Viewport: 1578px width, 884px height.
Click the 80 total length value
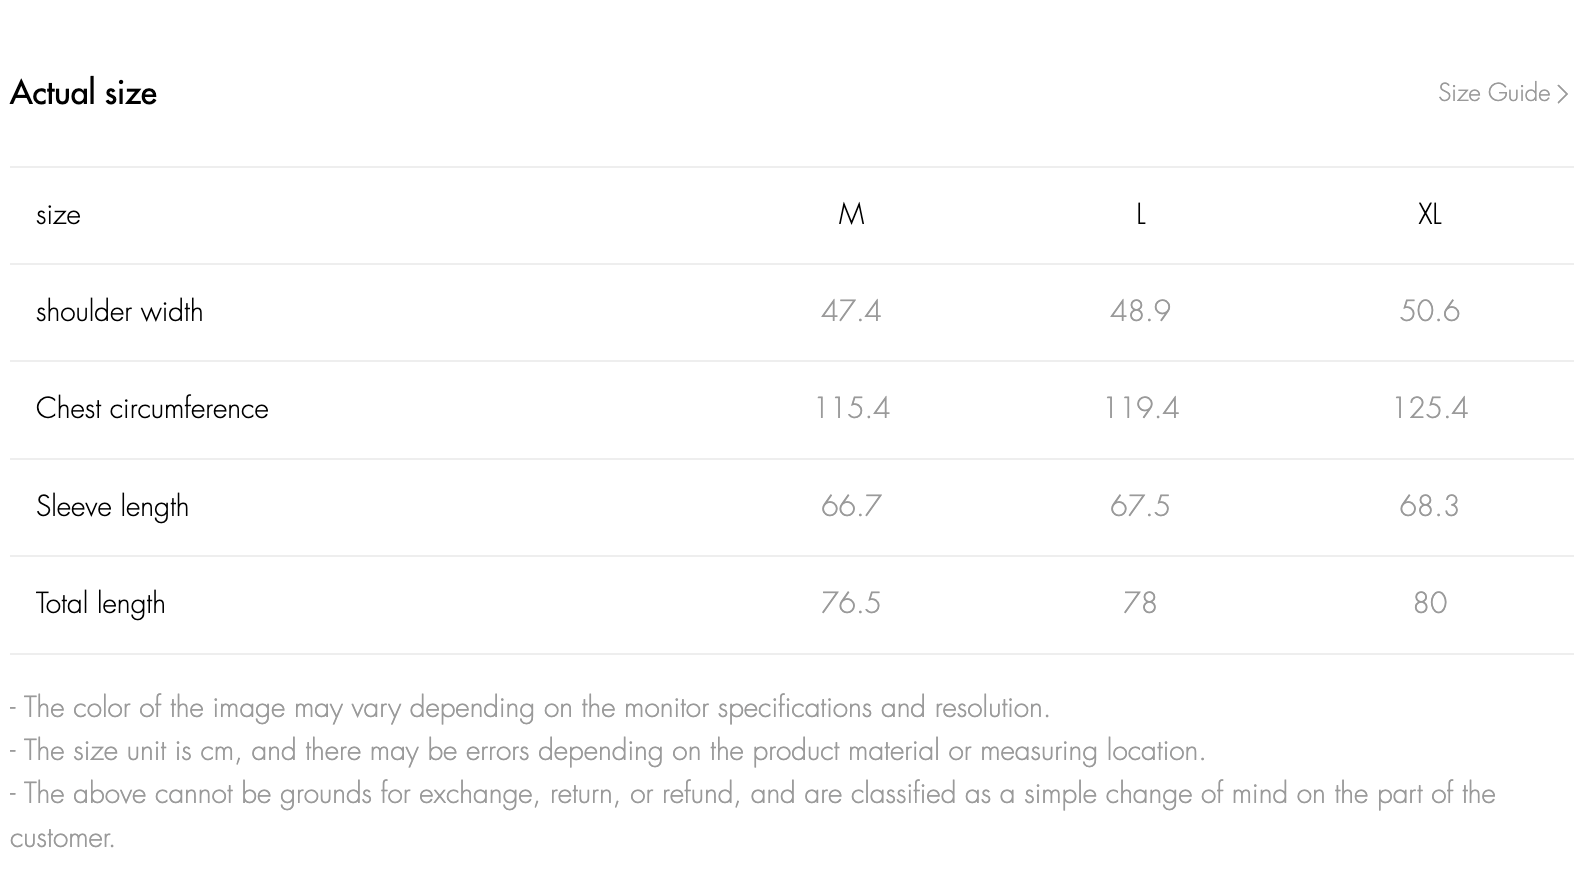(x=1429, y=603)
